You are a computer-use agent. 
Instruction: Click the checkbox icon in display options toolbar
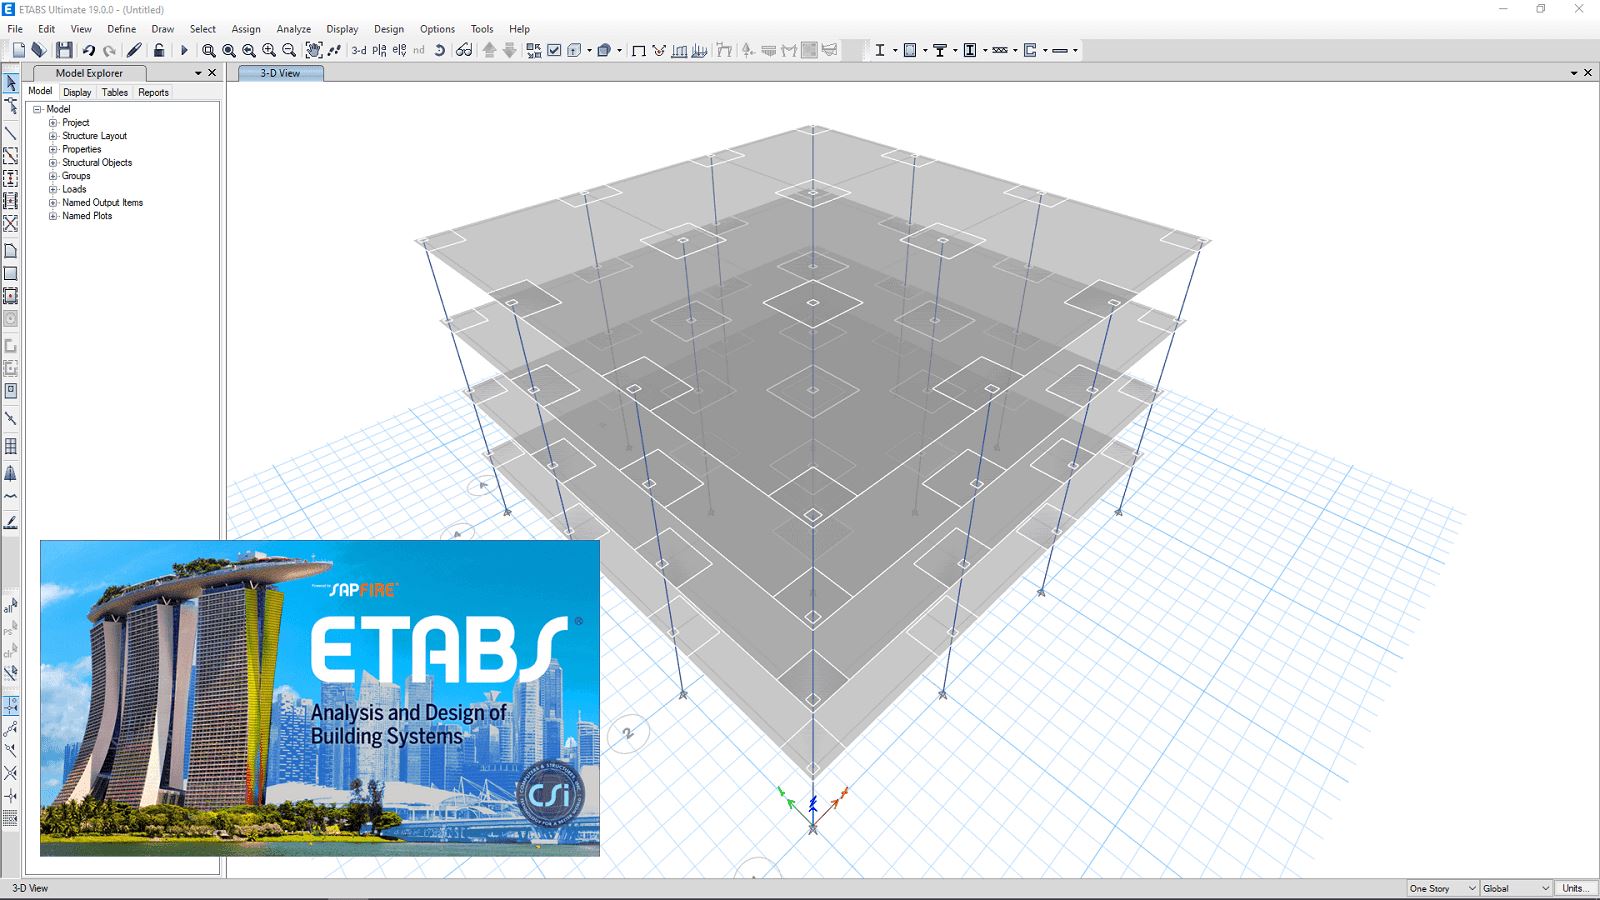(x=554, y=48)
